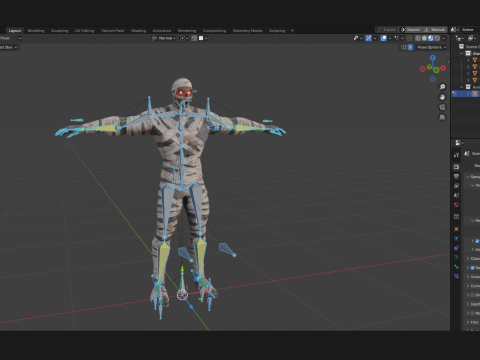Add a new workspace with plus button
Screen dimensions: 480x360
[x=292, y=31]
